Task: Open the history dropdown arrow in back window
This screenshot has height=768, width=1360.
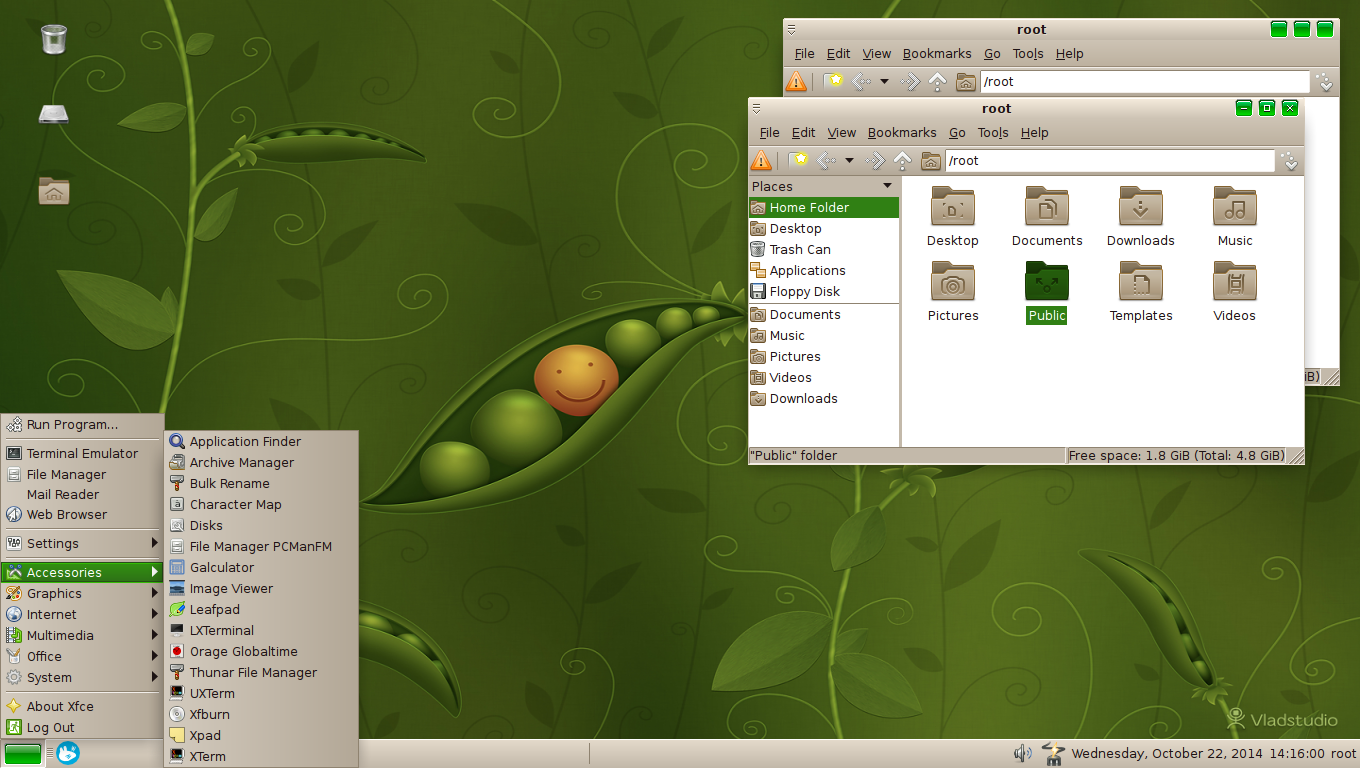Action: 884,82
